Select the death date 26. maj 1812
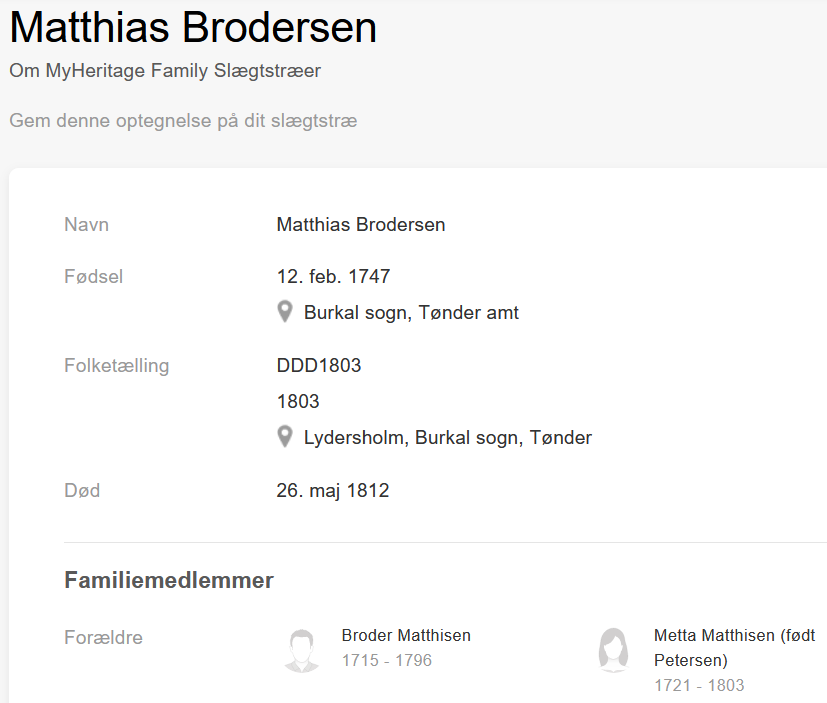This screenshot has width=827, height=703. pyautogui.click(x=333, y=491)
